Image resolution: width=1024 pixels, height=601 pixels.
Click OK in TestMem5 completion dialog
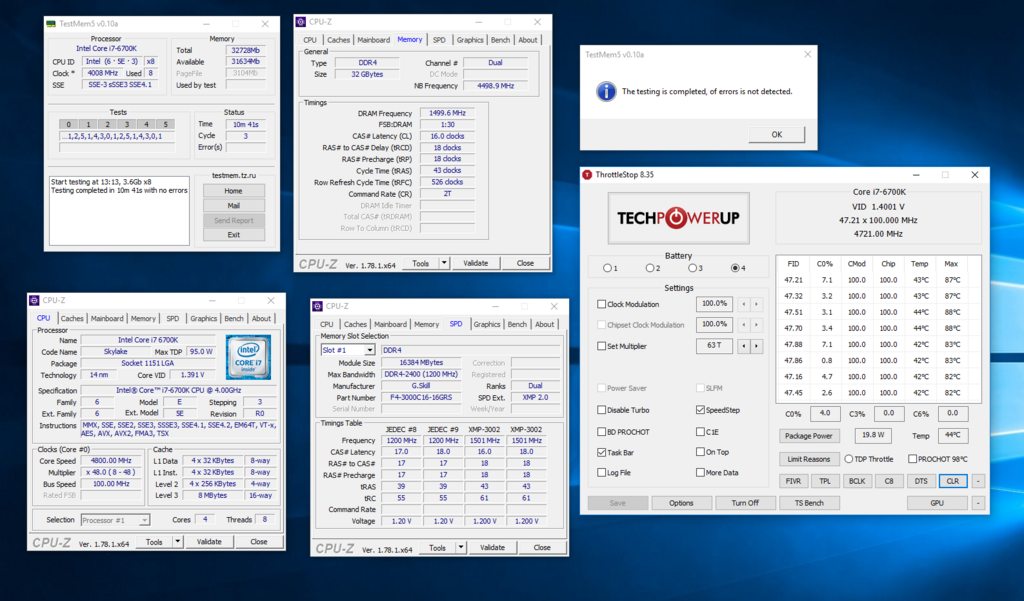(776, 135)
